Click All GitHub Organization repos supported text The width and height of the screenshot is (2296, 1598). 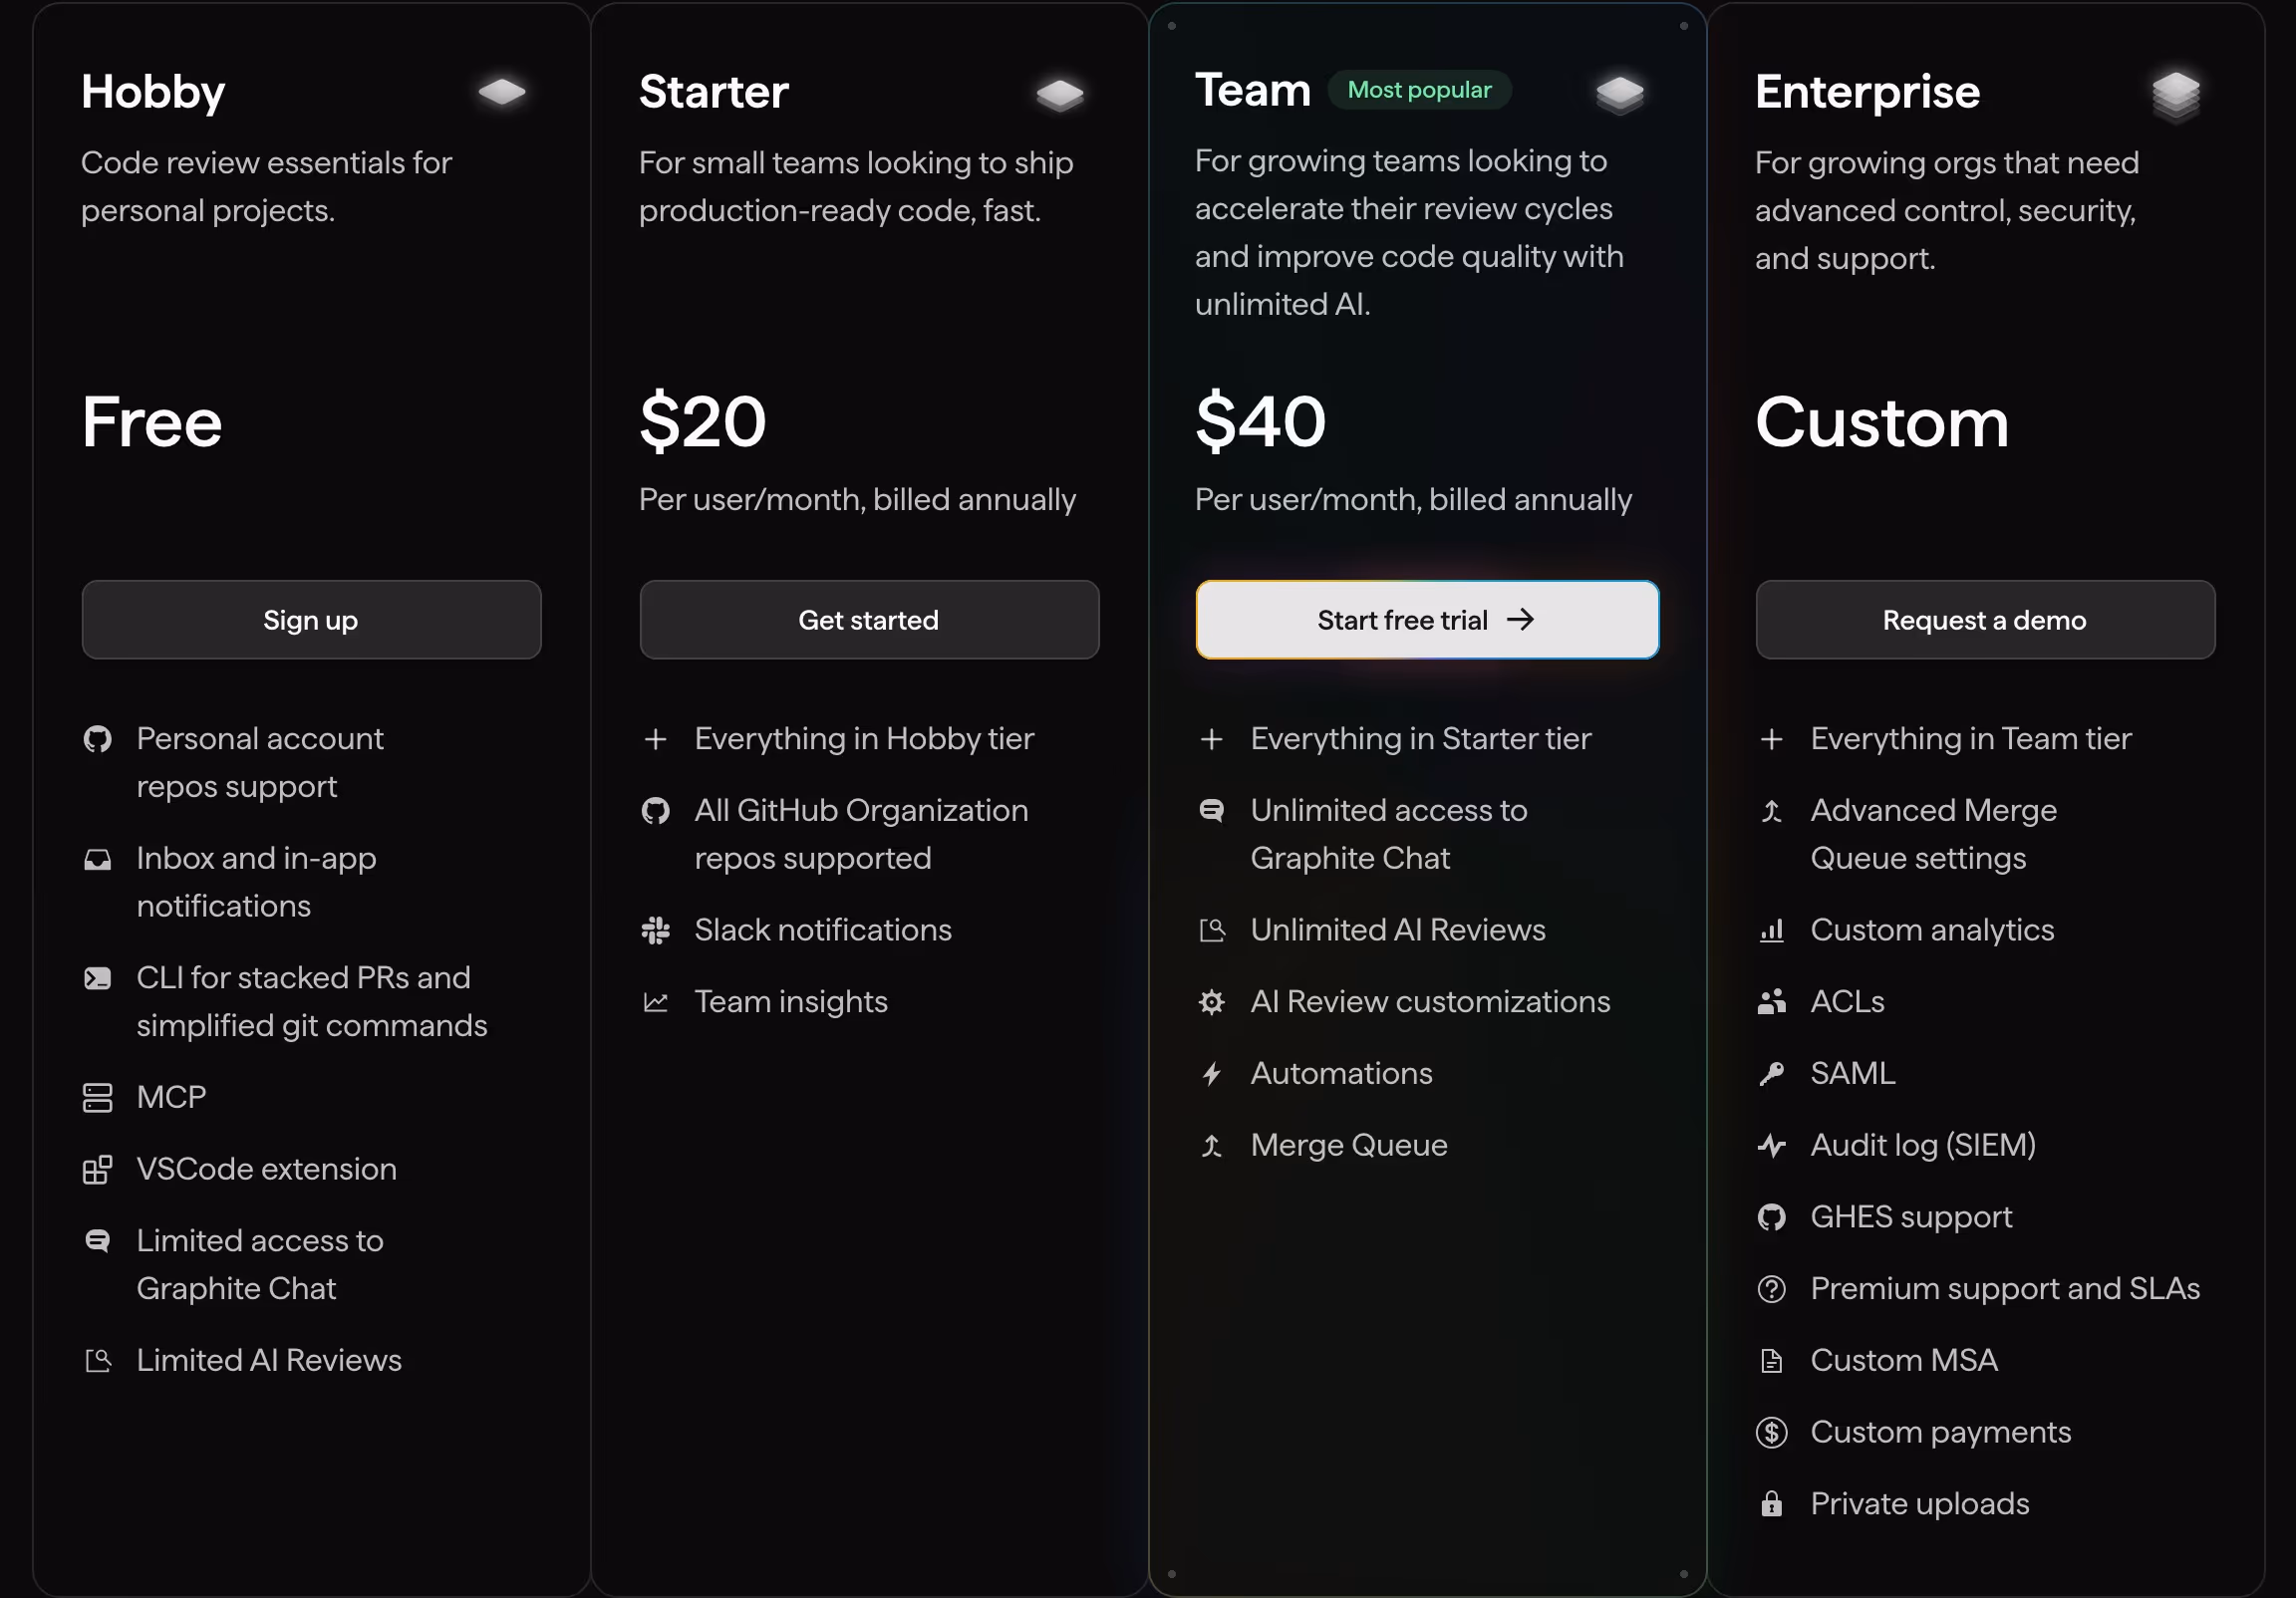tap(861, 834)
